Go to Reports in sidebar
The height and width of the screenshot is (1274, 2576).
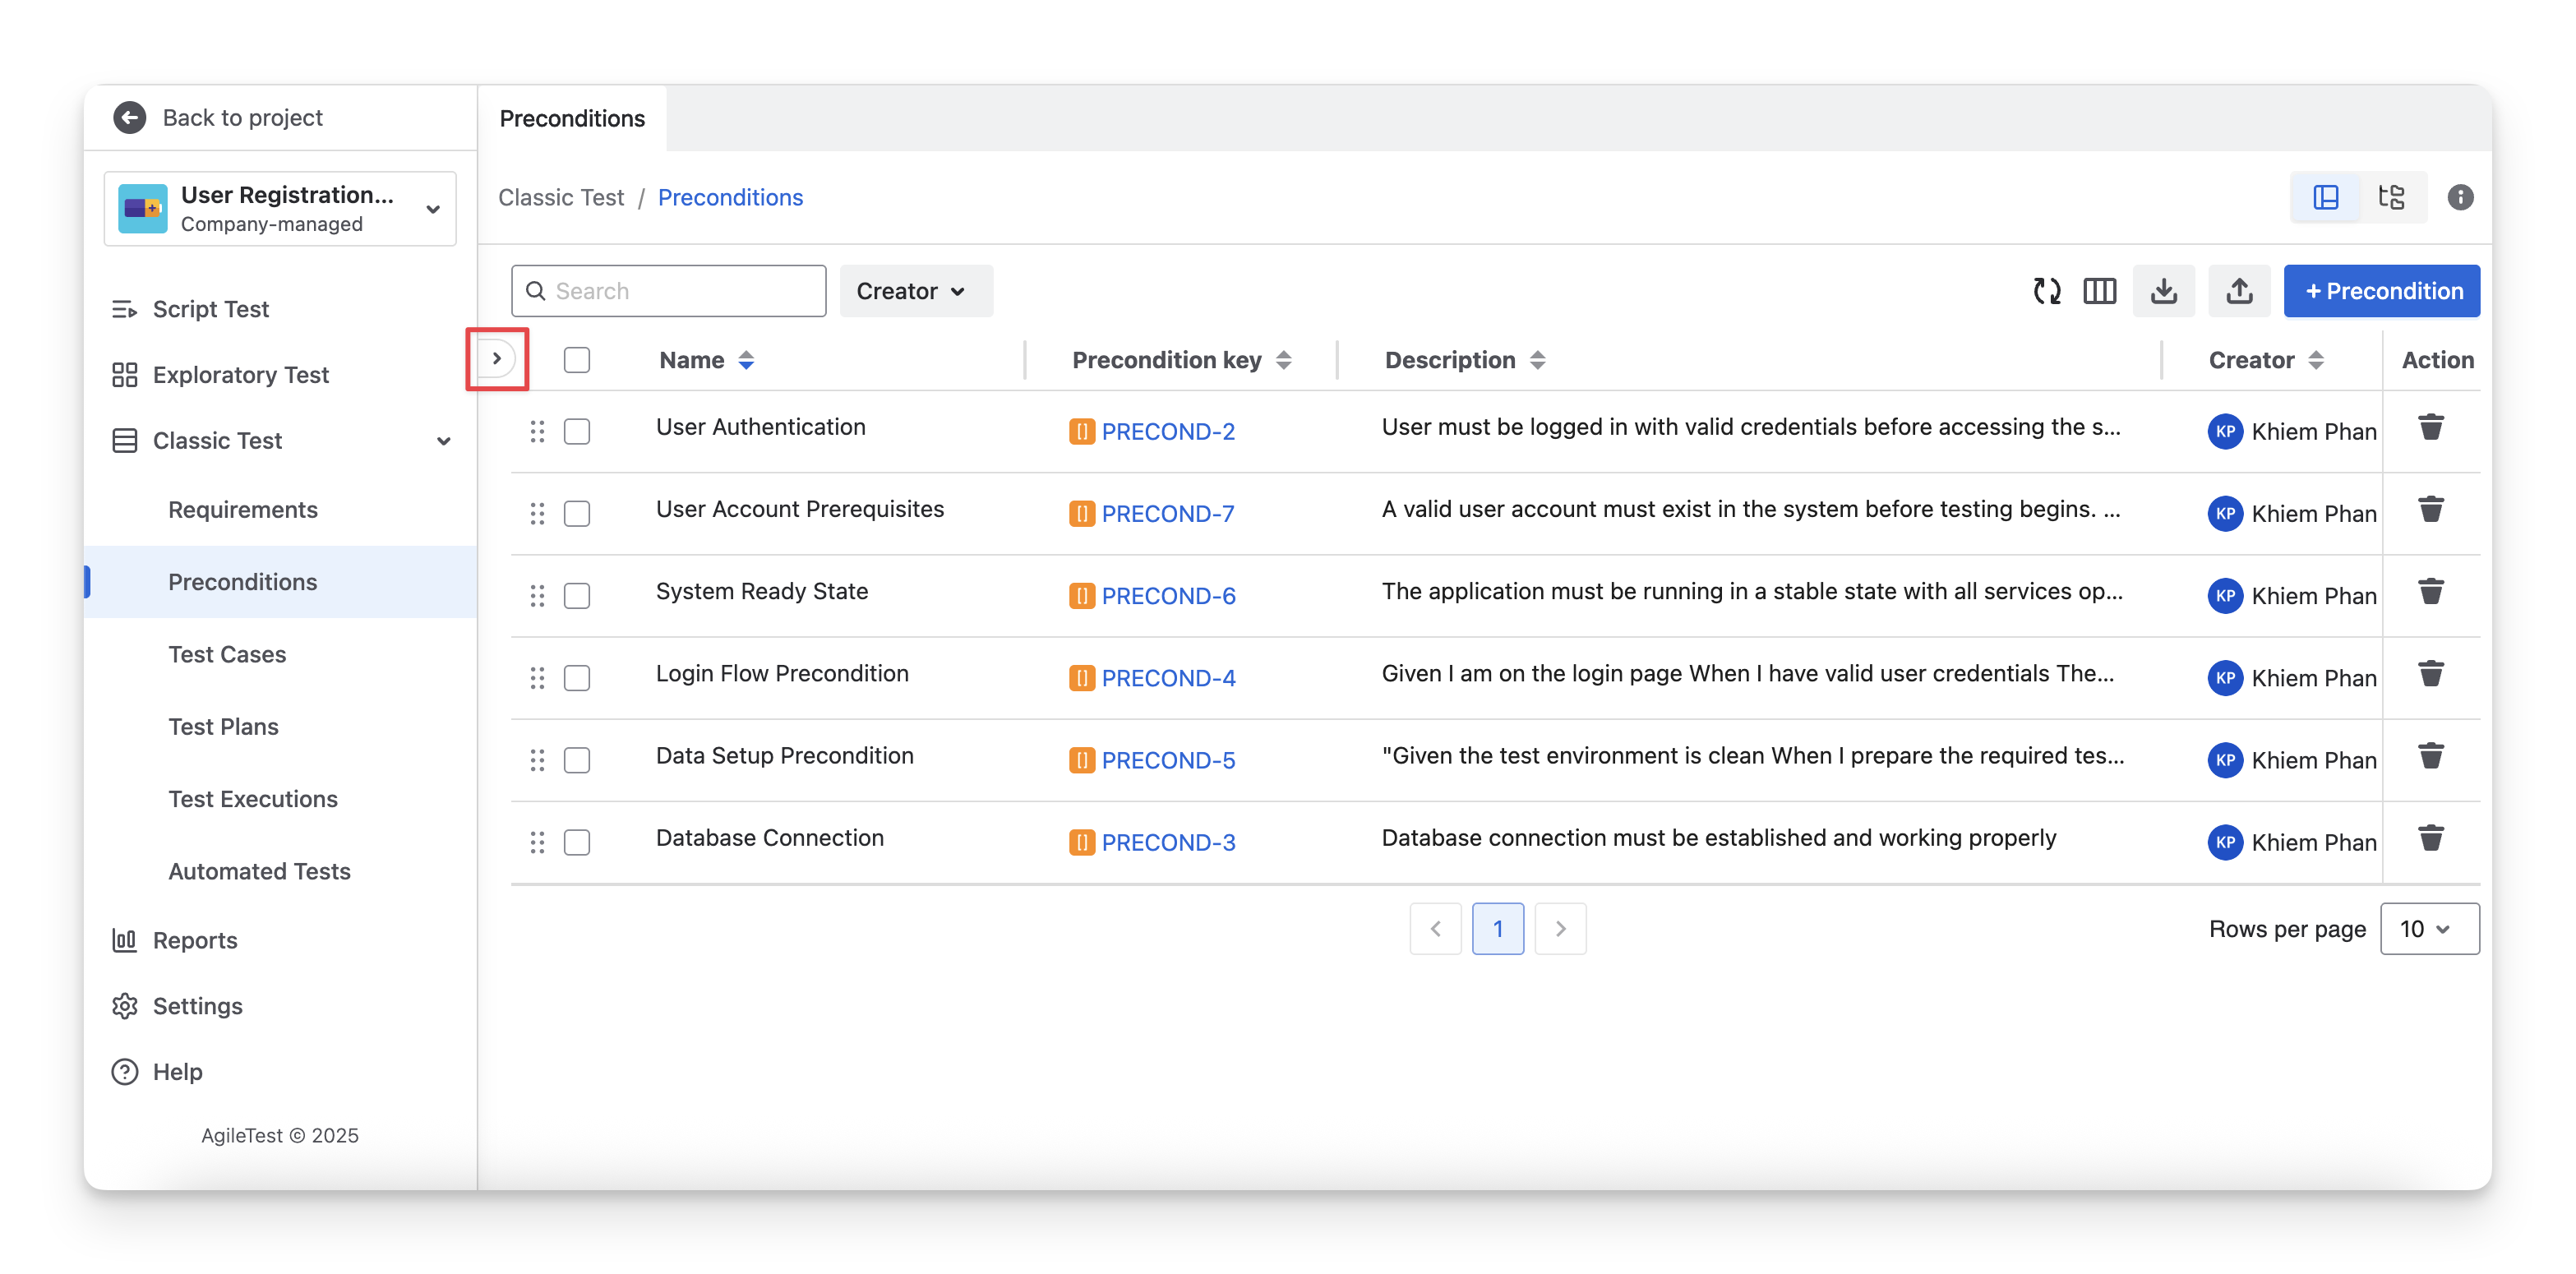(x=195, y=940)
